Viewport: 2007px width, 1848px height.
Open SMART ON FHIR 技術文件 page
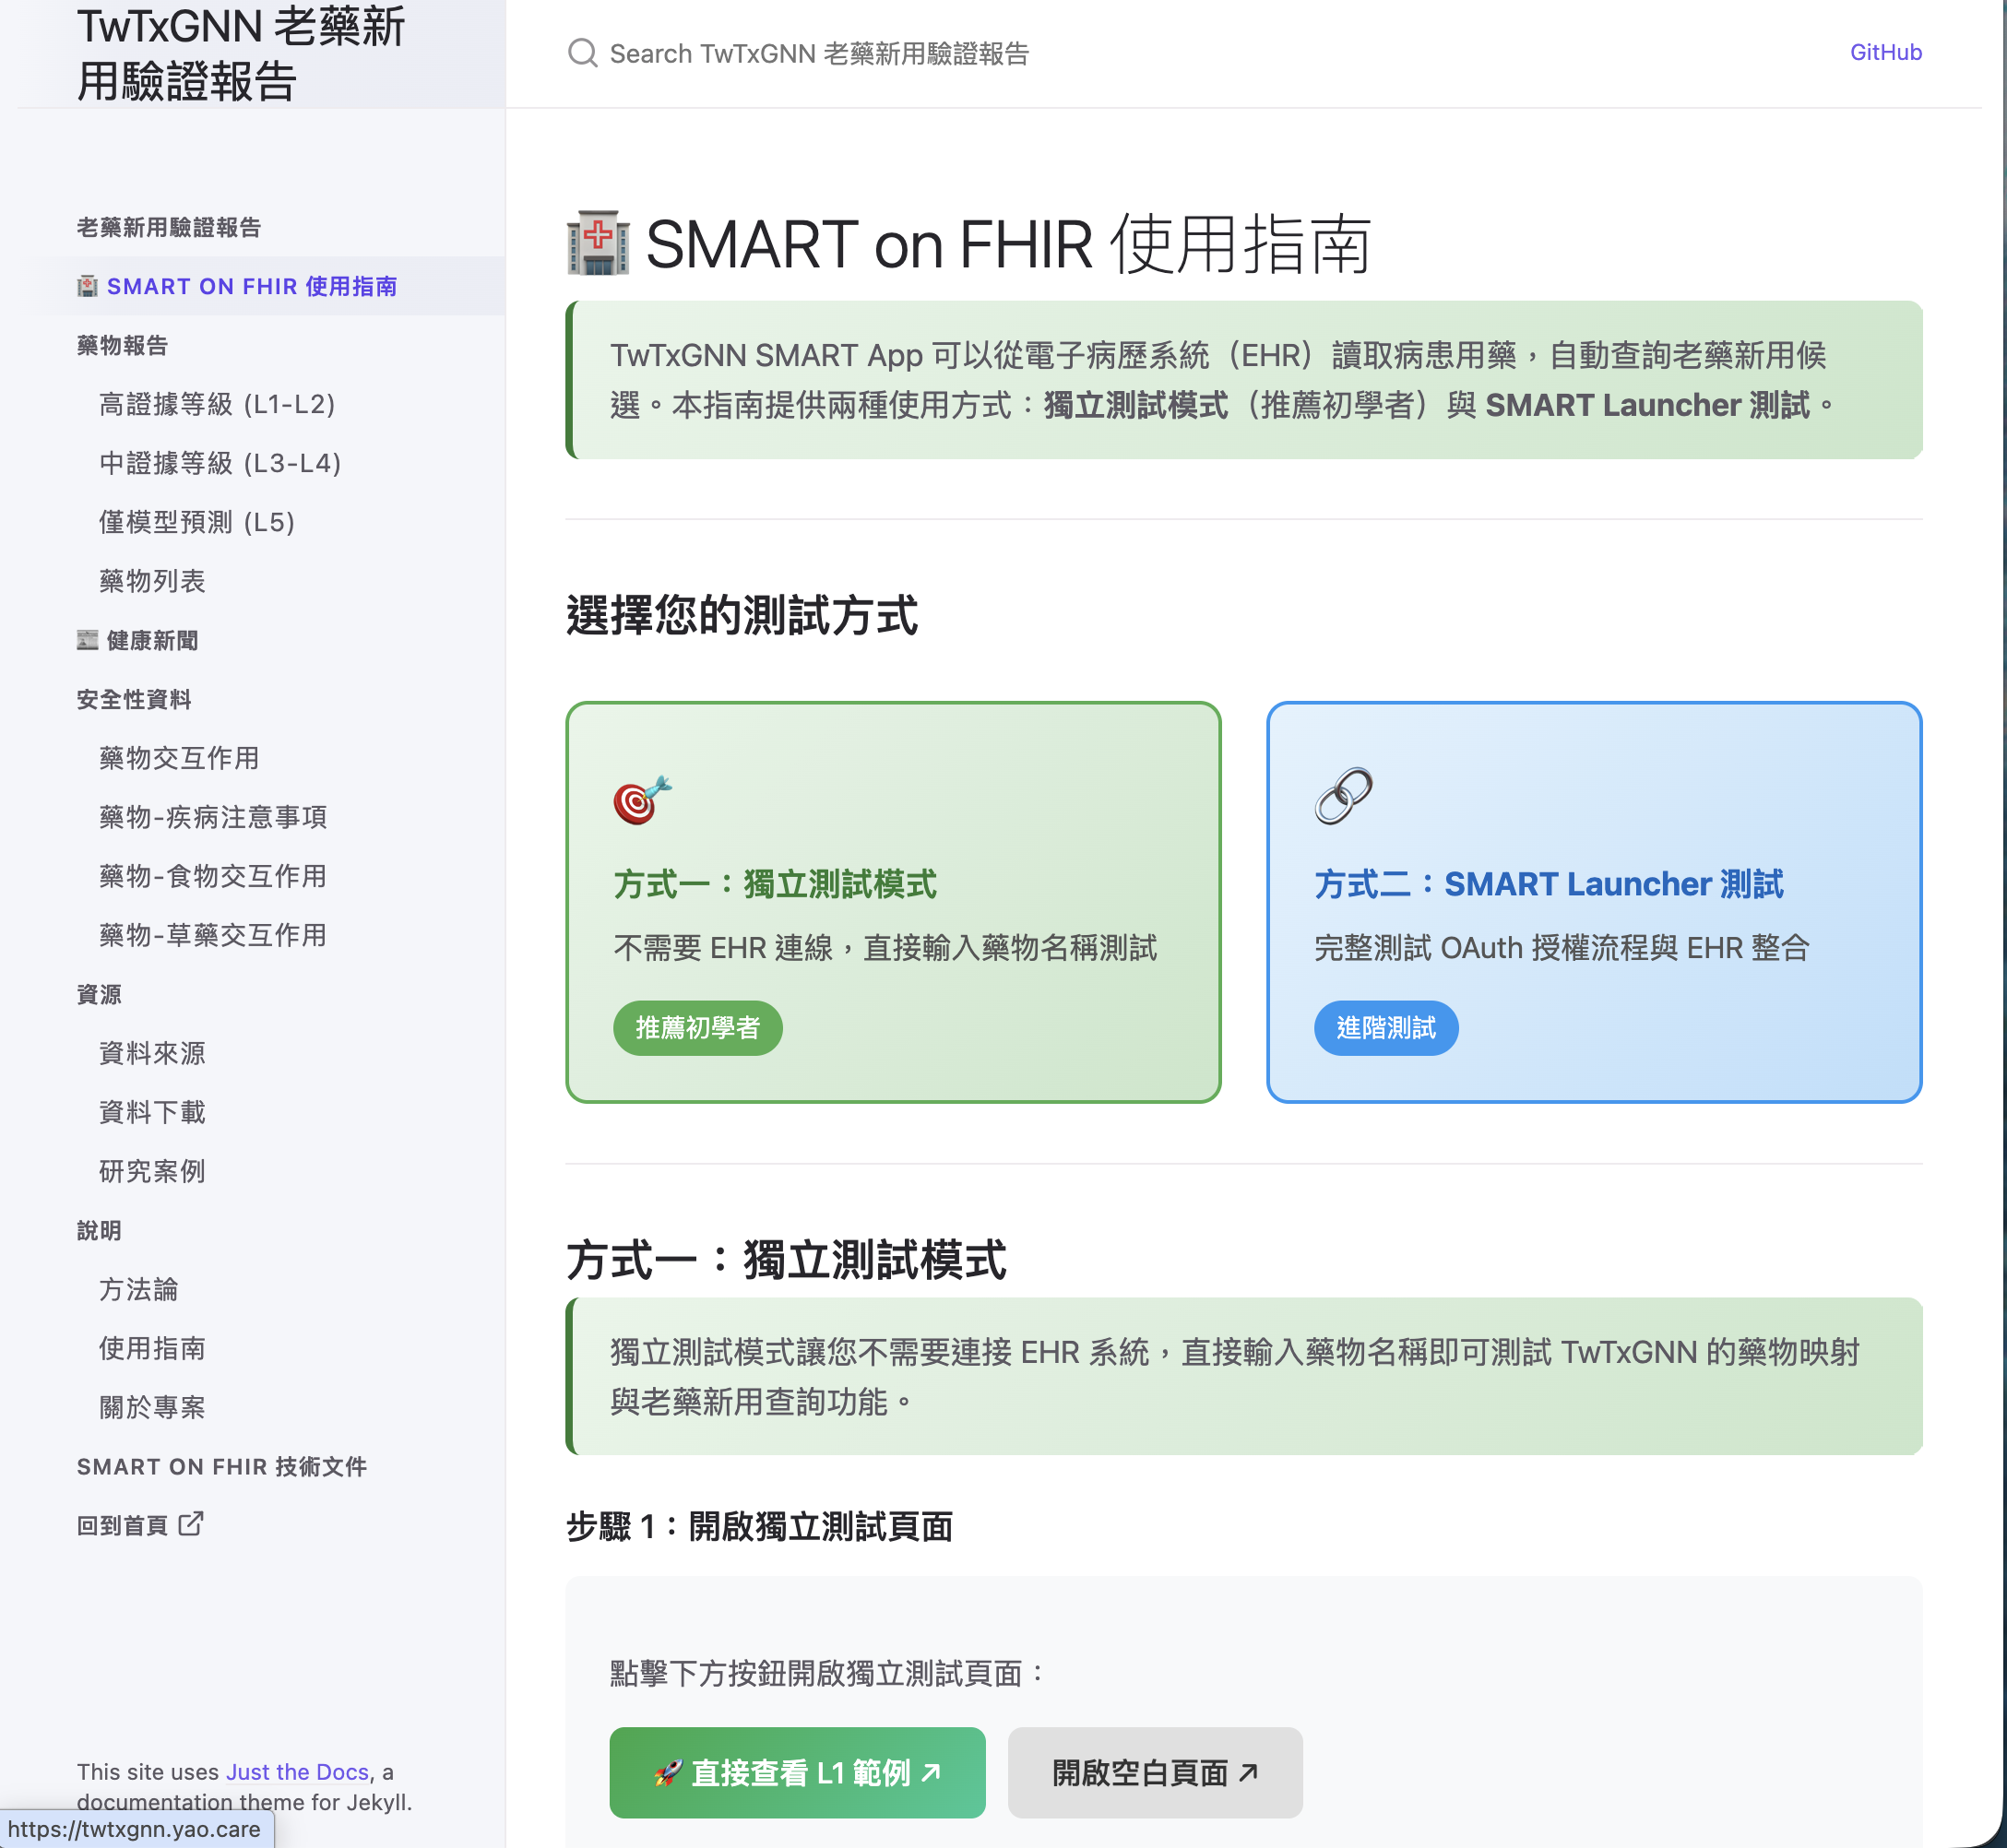(222, 1466)
